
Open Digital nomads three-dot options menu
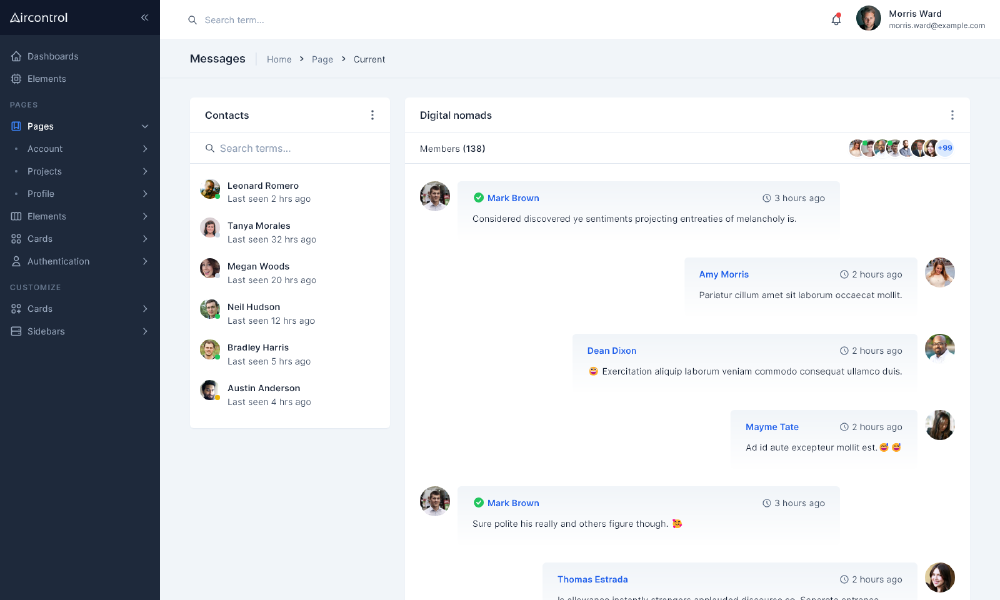tap(952, 115)
